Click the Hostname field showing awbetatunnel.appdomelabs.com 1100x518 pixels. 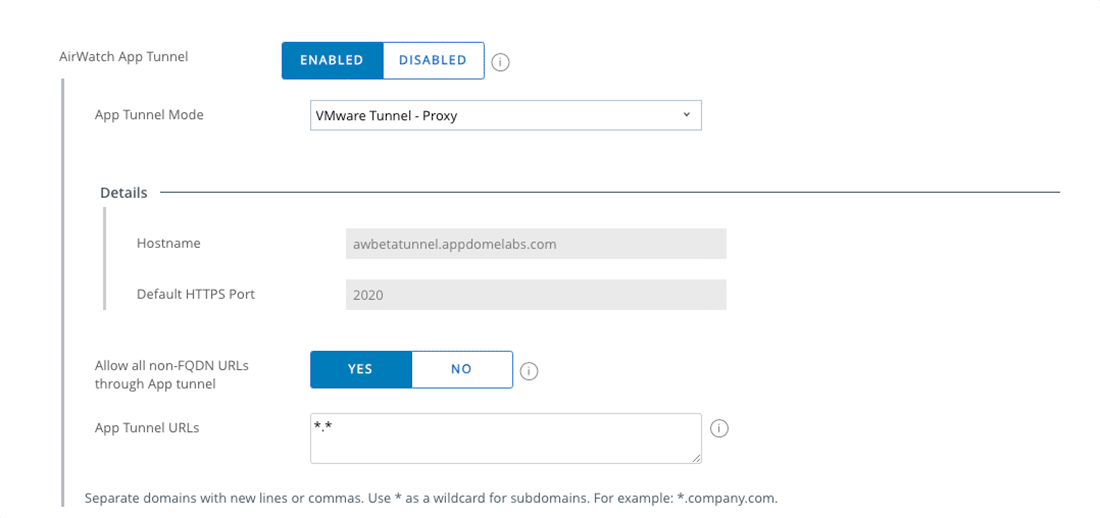pyautogui.click(x=535, y=244)
